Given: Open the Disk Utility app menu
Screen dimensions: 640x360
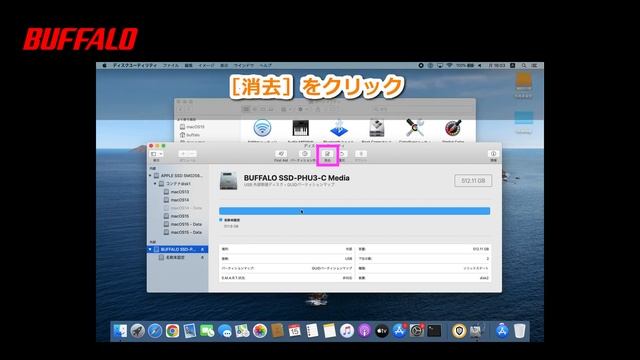Looking at the screenshot, I should tap(135, 65).
